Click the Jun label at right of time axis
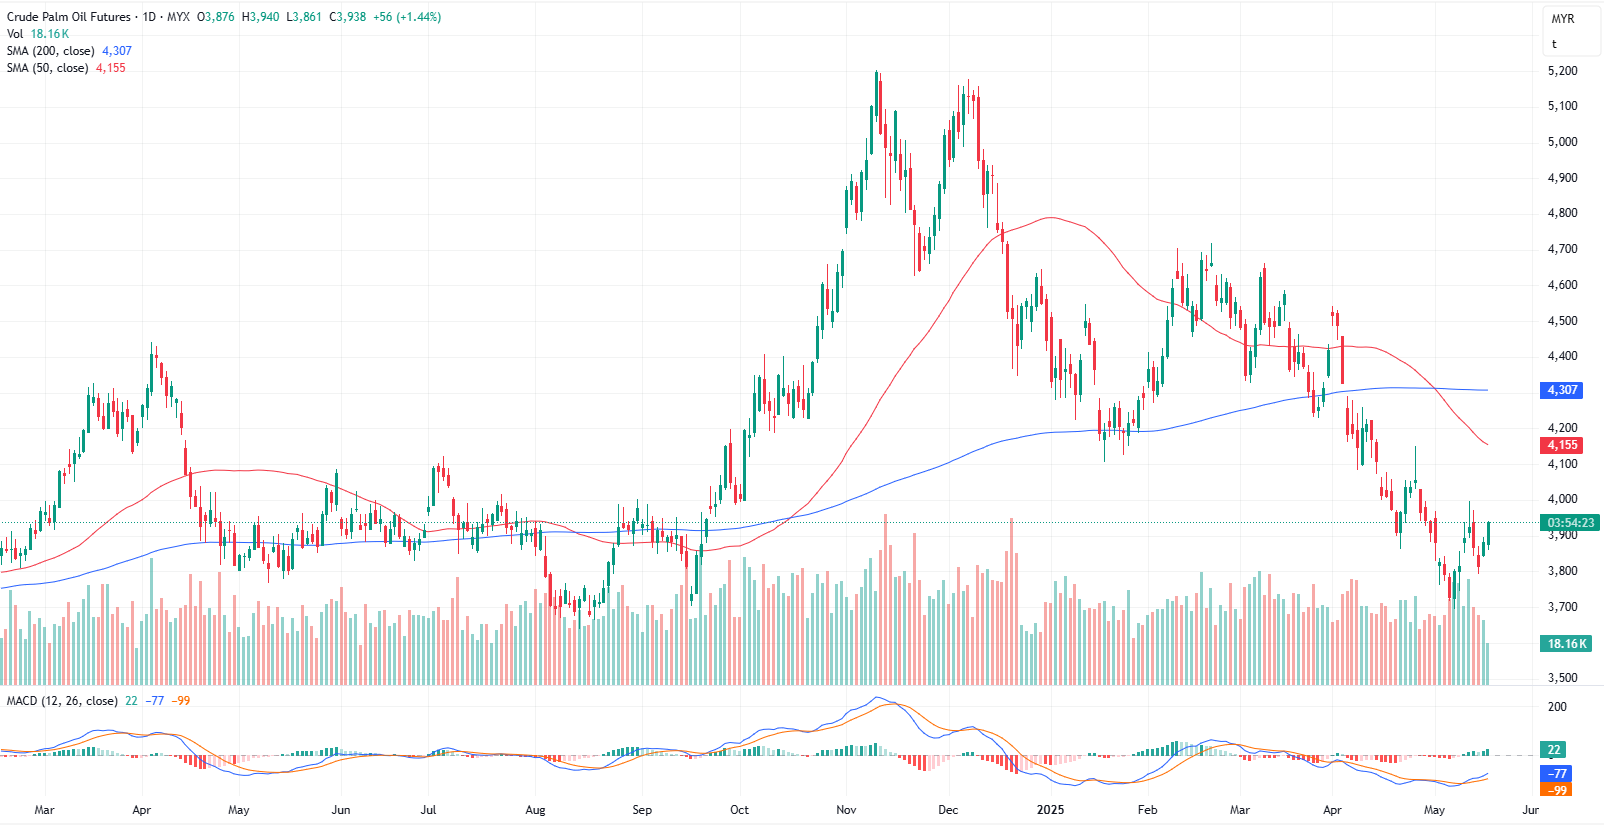This screenshot has height=829, width=1604. 1530,810
